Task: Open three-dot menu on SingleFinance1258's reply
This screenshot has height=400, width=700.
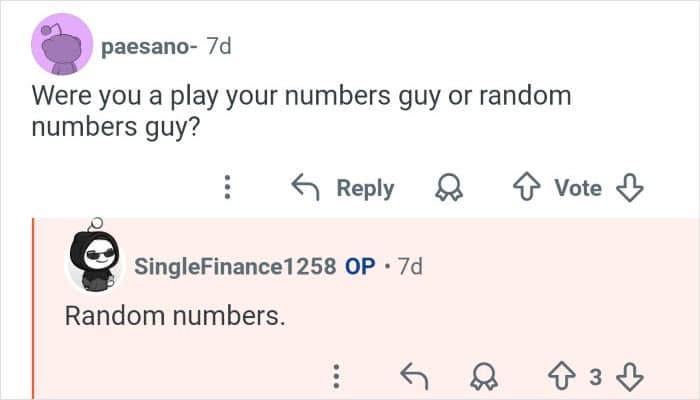Action: click(337, 376)
